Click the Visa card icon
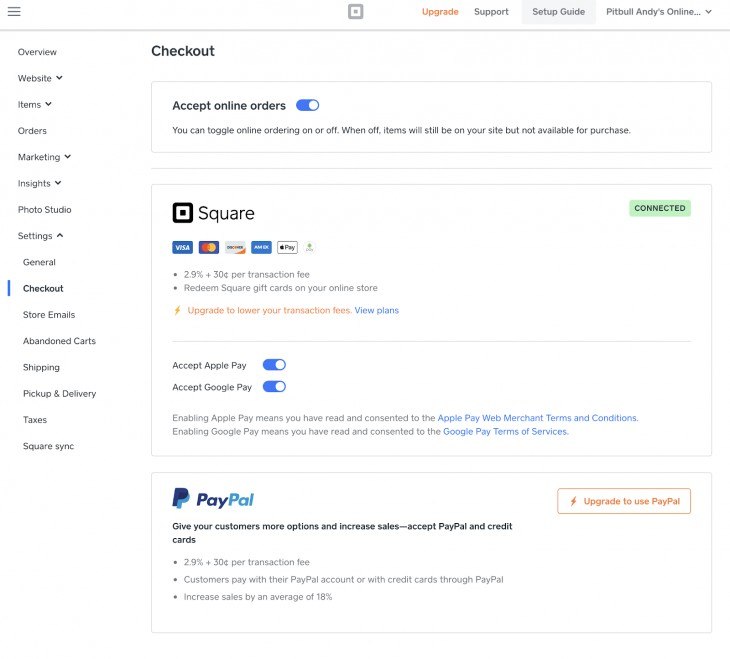The height and width of the screenshot is (659, 730). click(182, 247)
